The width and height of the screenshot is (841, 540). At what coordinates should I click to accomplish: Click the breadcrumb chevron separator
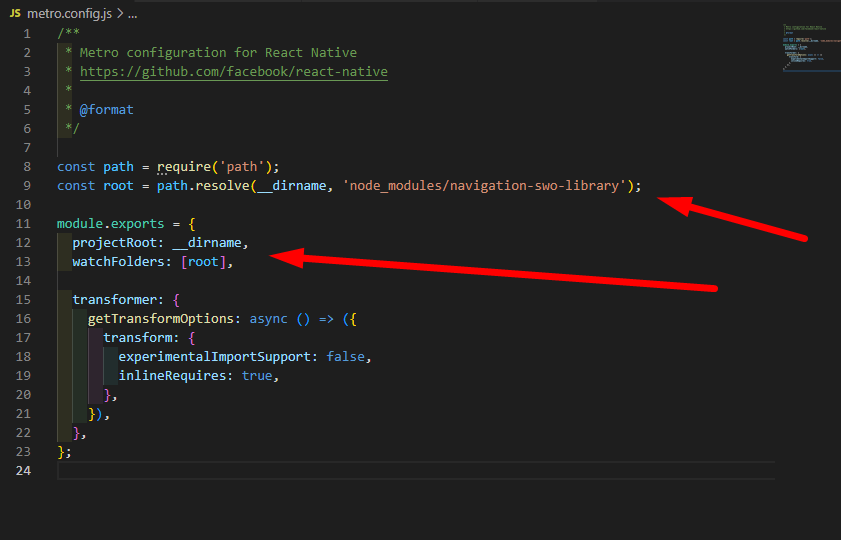(x=118, y=14)
